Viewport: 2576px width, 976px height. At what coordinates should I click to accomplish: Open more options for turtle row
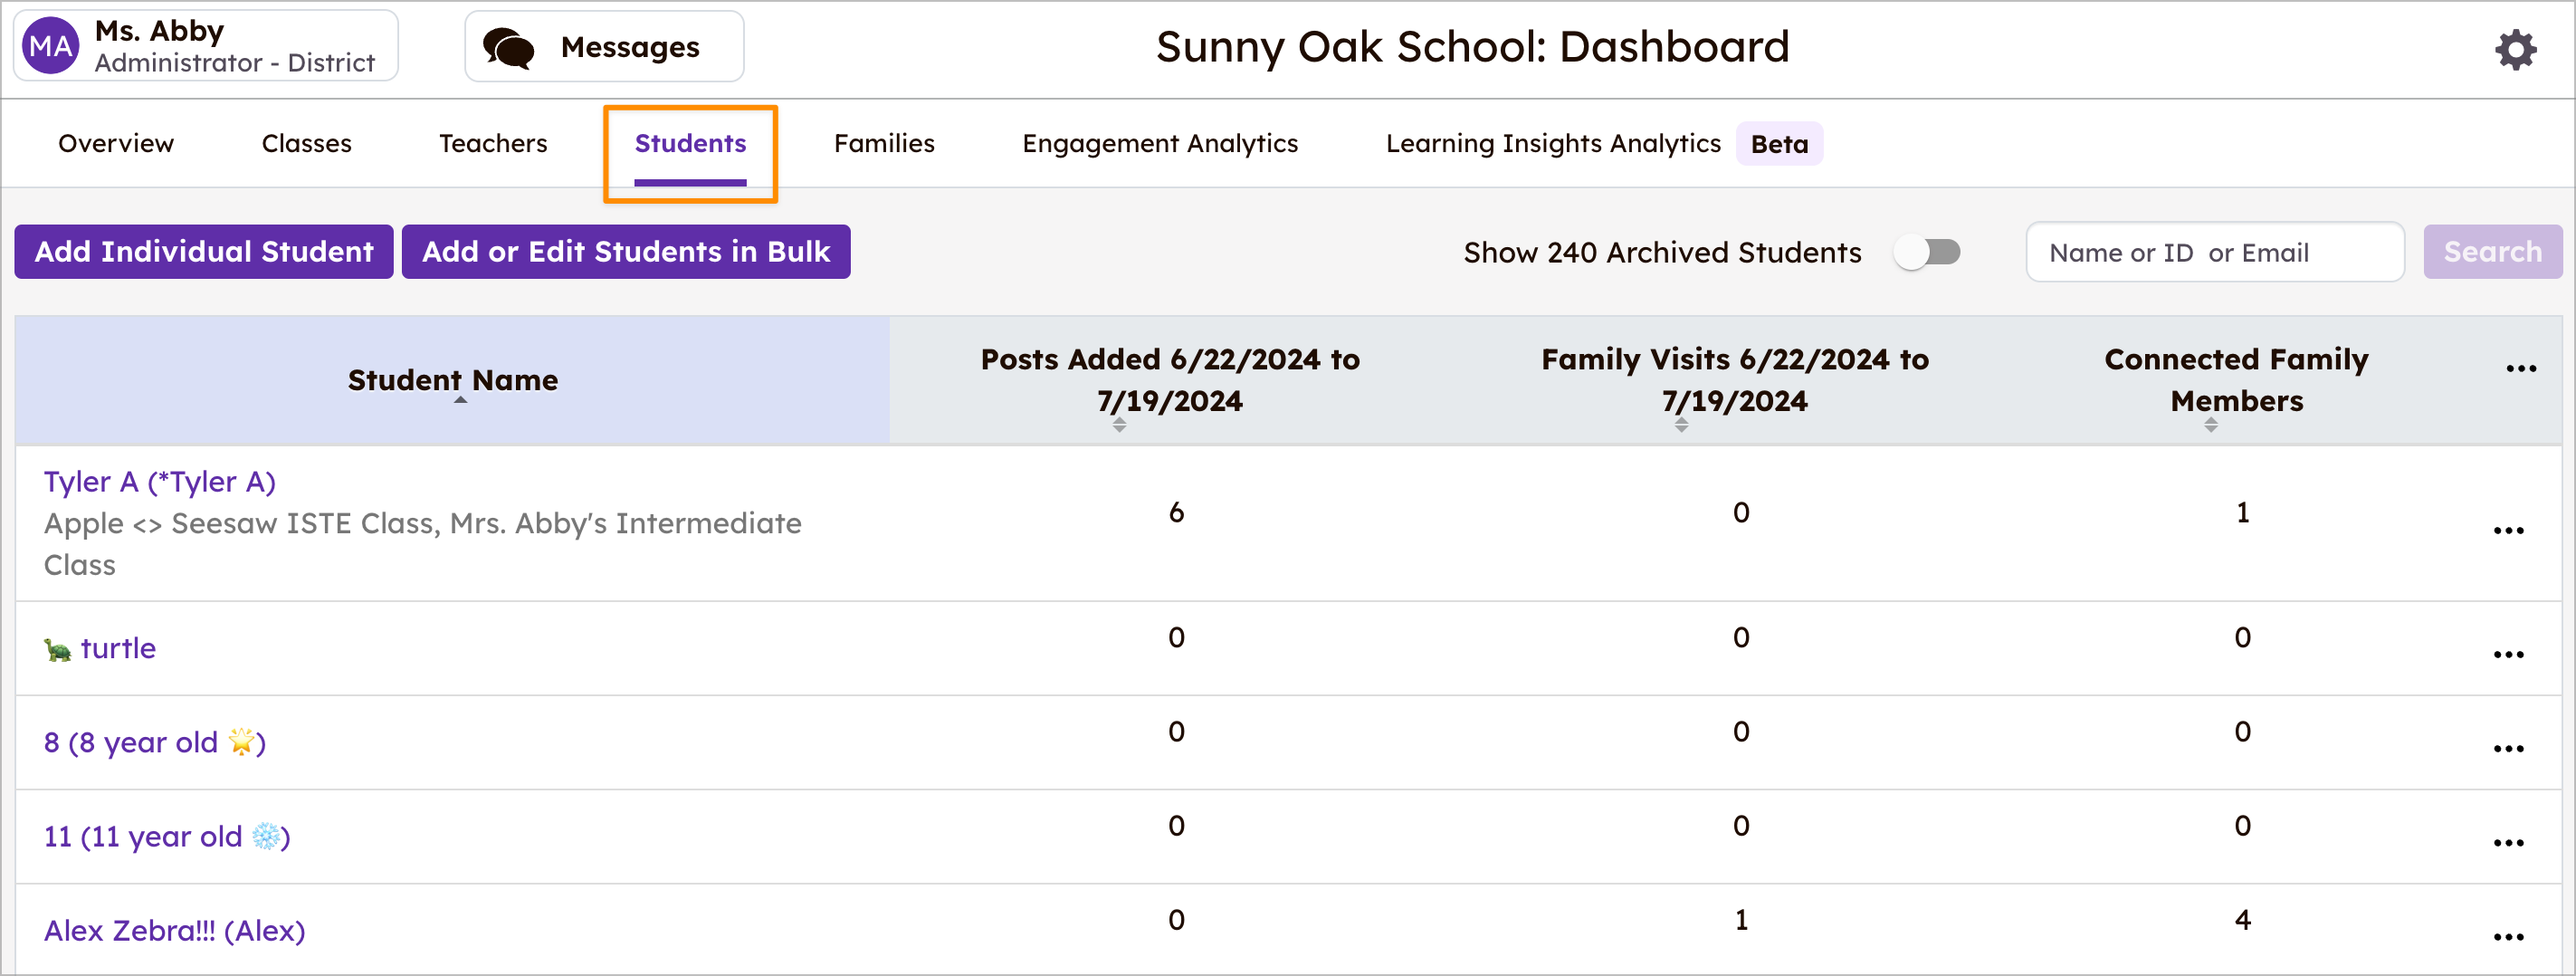tap(2507, 655)
